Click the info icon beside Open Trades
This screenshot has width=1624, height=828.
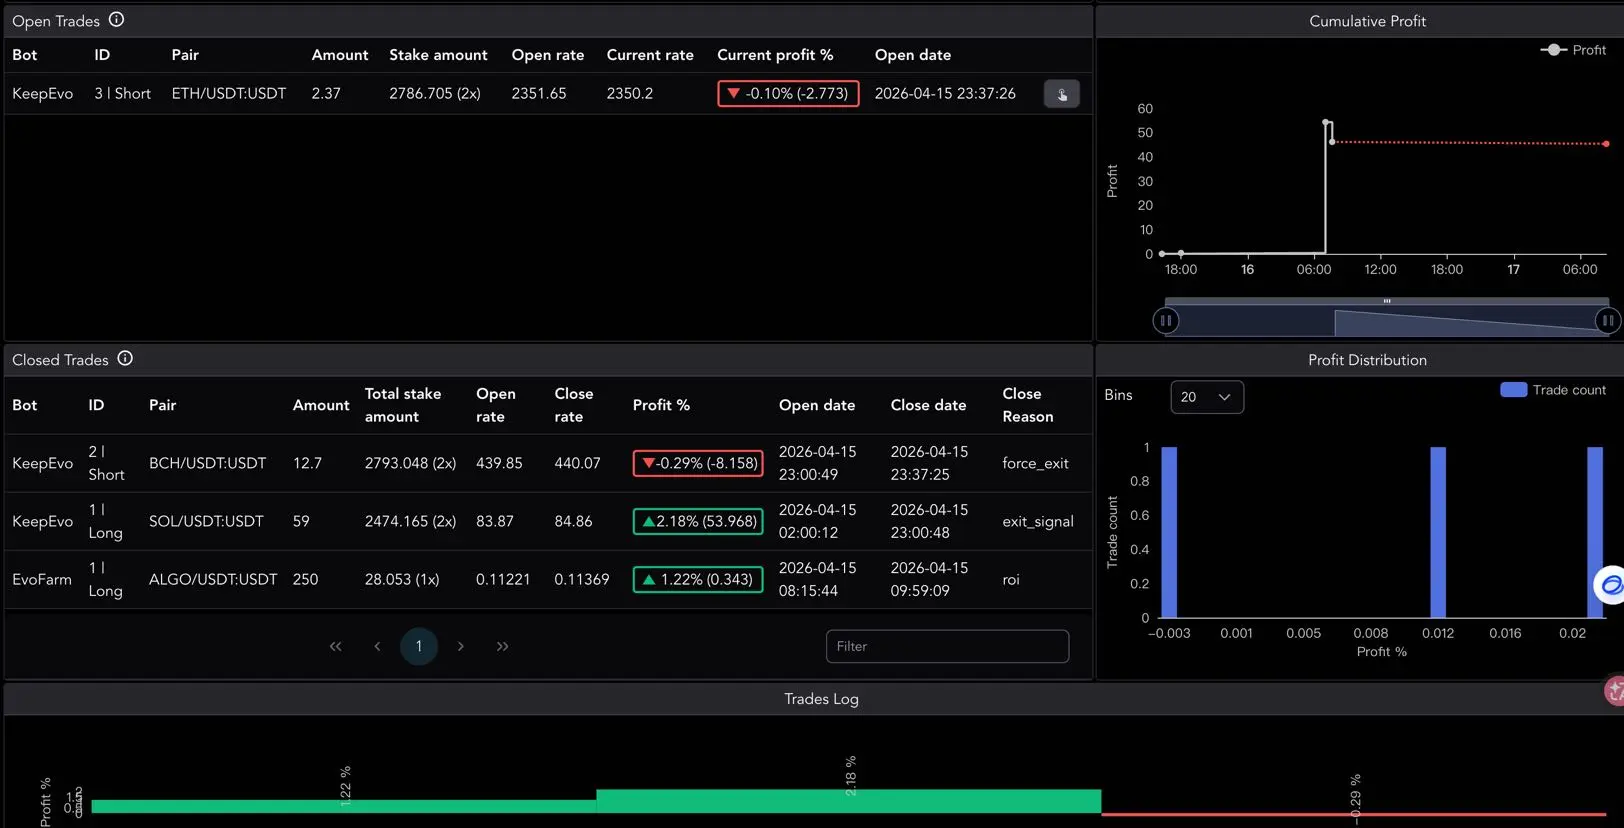pyautogui.click(x=116, y=20)
